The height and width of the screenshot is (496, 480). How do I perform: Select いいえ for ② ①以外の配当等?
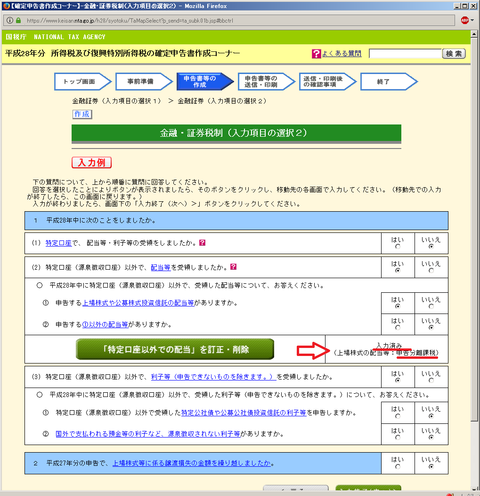(x=431, y=328)
